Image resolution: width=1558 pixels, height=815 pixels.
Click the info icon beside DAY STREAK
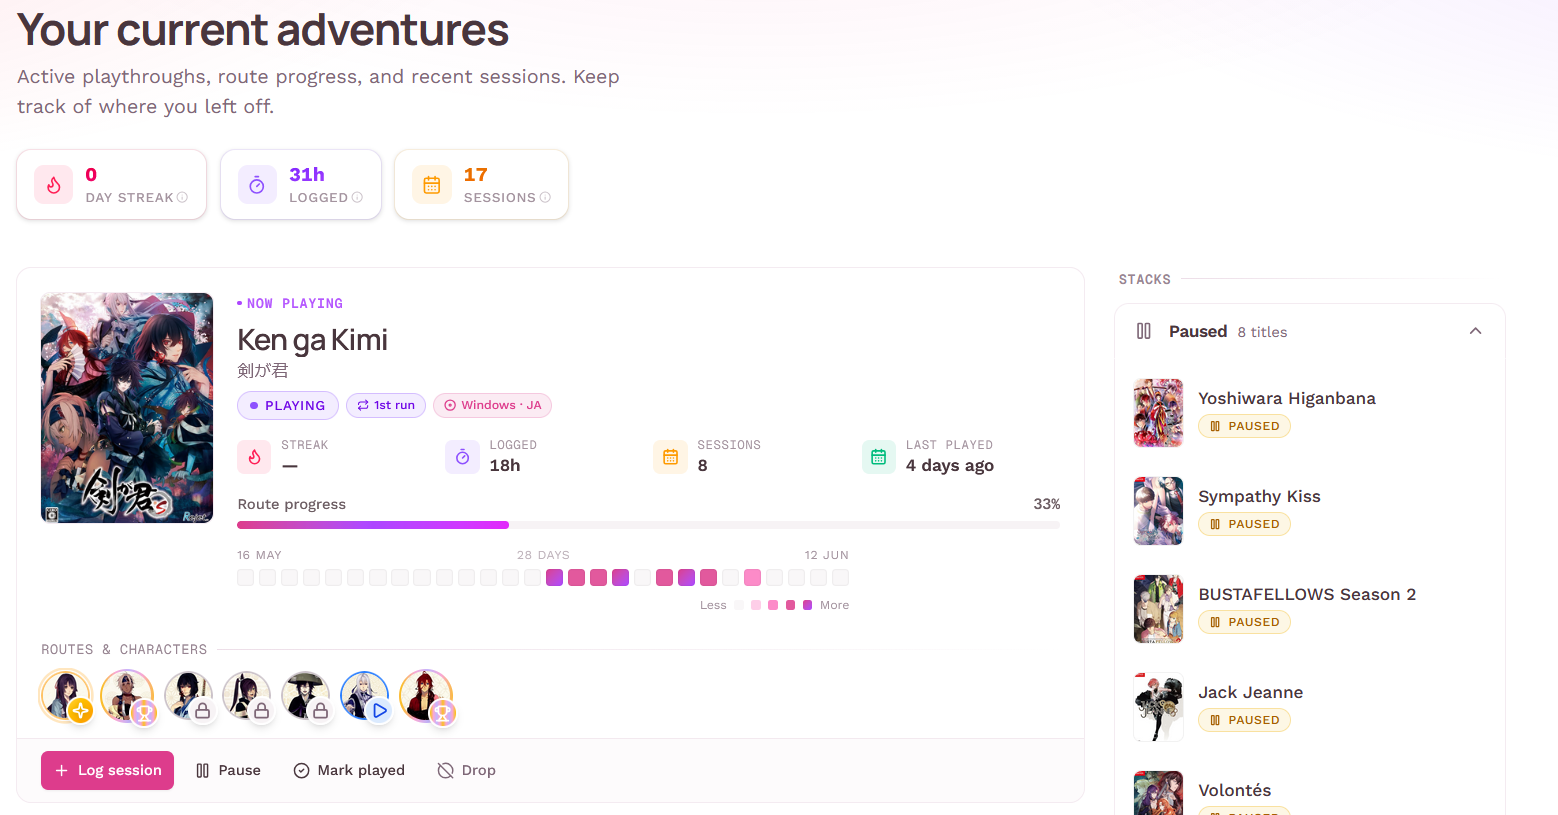point(182,198)
